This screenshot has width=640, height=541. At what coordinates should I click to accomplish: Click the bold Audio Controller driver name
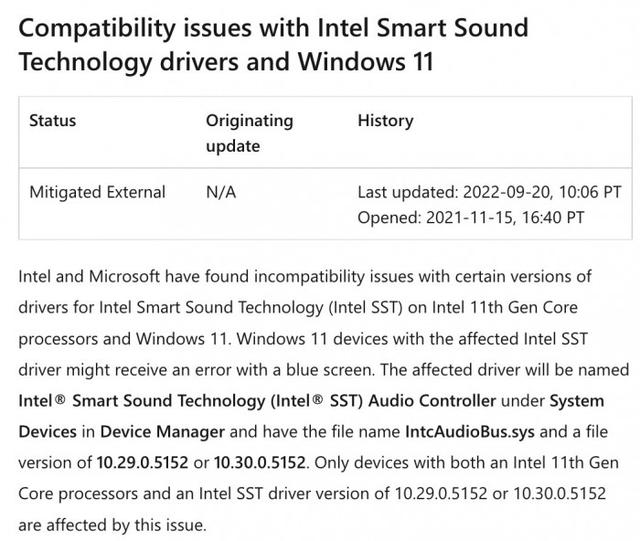click(257, 401)
